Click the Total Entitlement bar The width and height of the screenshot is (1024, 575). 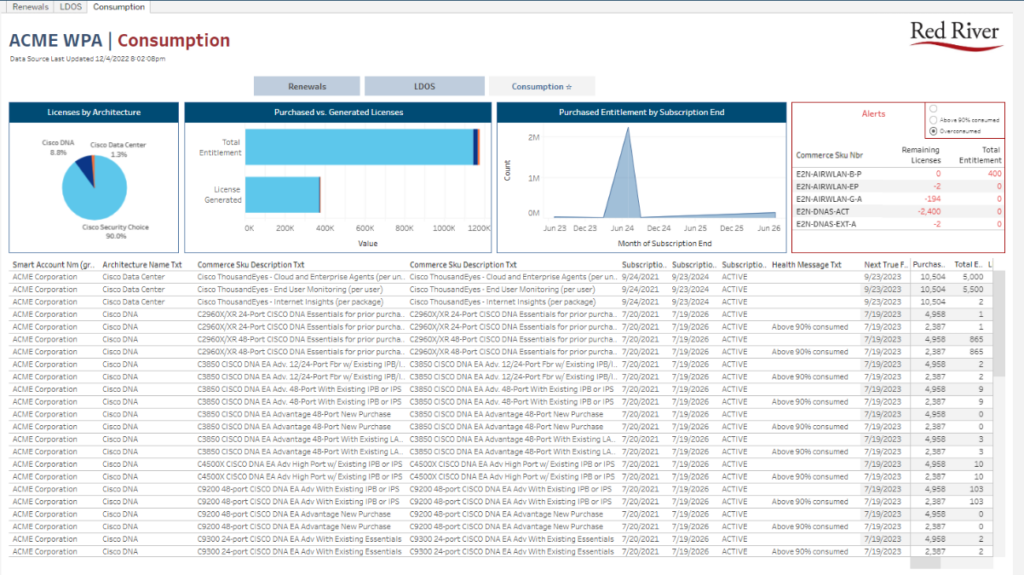(360, 147)
